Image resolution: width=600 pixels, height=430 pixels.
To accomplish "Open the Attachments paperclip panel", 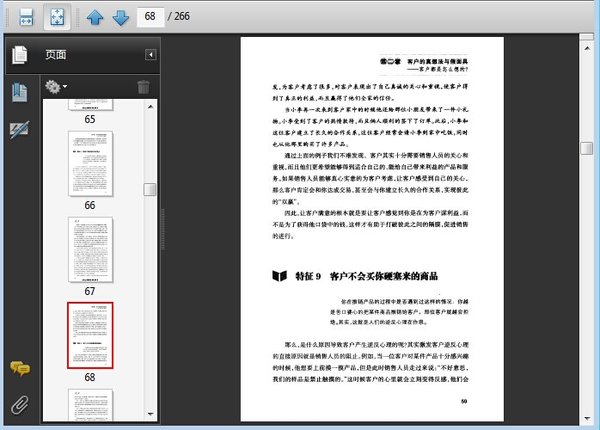I will point(19,405).
